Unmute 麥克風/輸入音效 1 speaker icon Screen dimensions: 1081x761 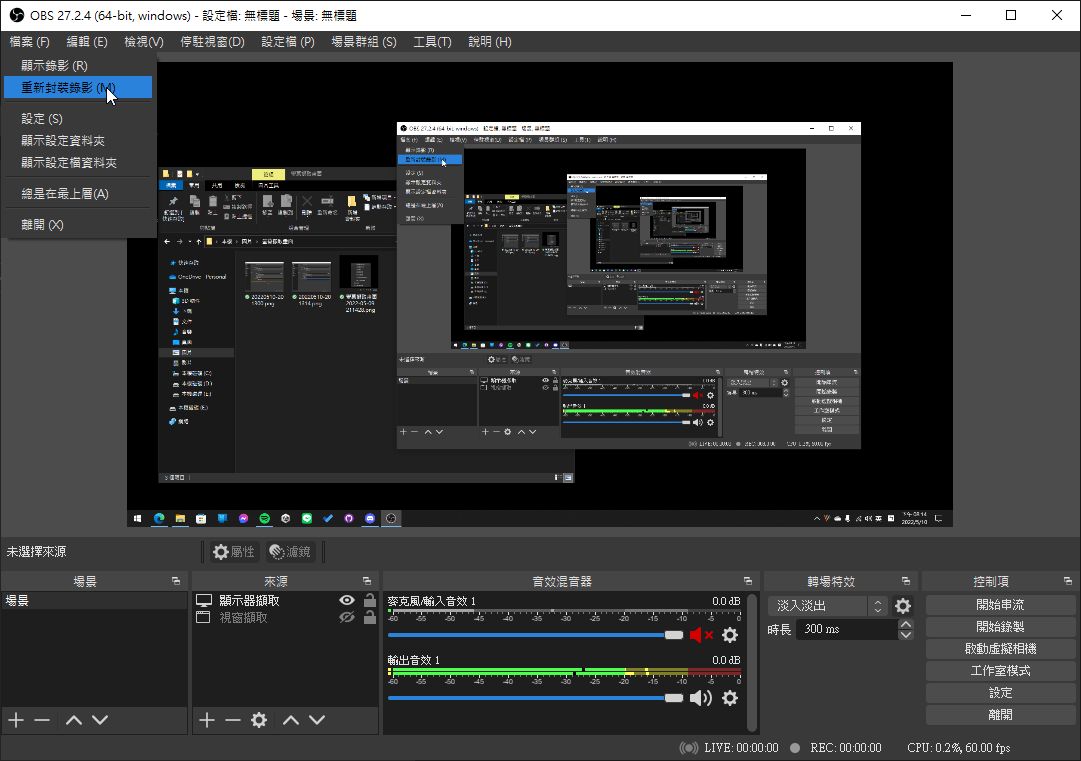701,635
